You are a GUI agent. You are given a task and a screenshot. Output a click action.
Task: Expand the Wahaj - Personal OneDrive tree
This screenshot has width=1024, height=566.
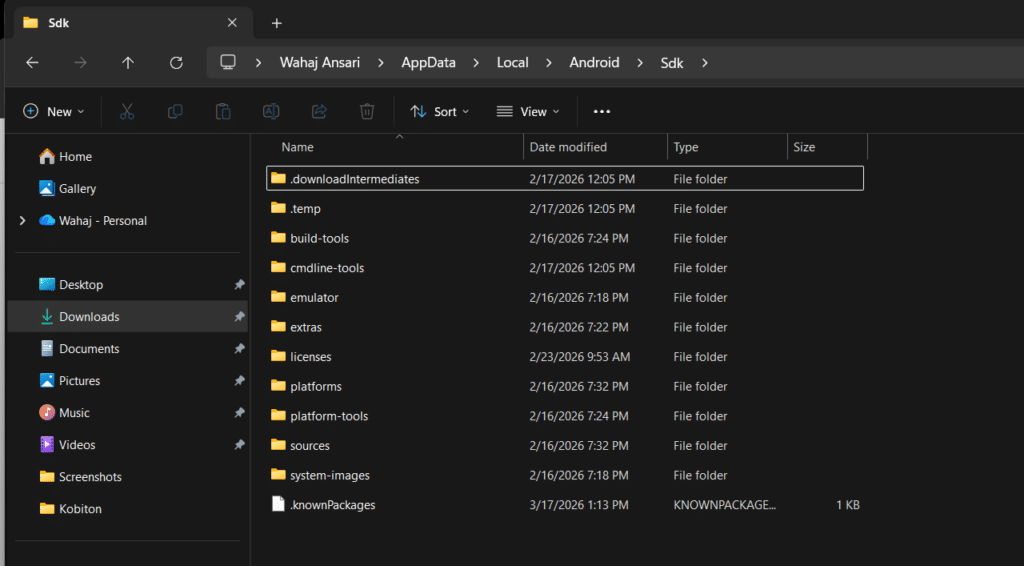22,221
